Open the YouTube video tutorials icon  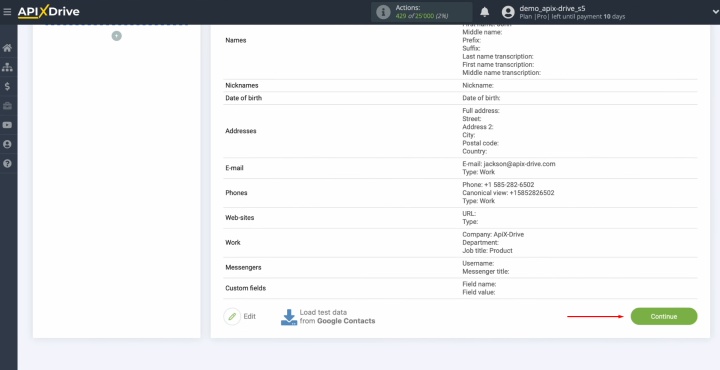coord(7,125)
